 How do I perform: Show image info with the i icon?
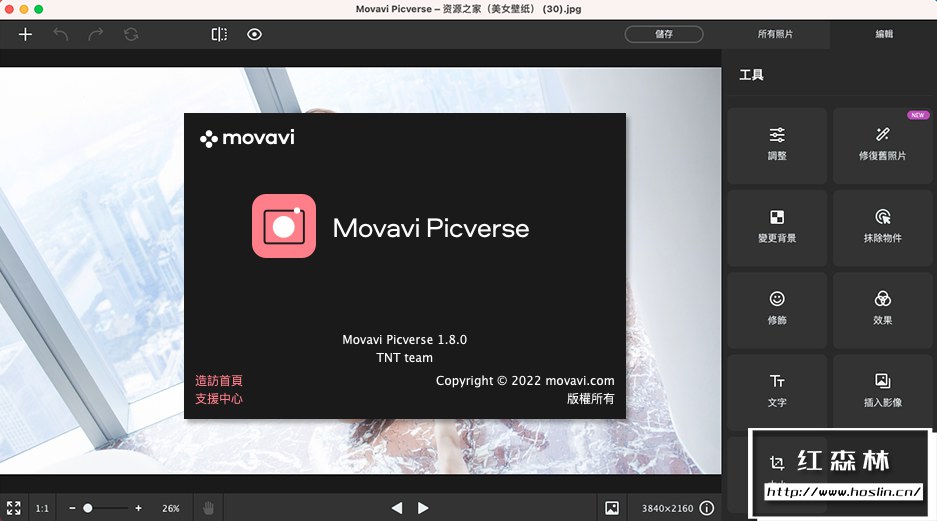[x=706, y=508]
